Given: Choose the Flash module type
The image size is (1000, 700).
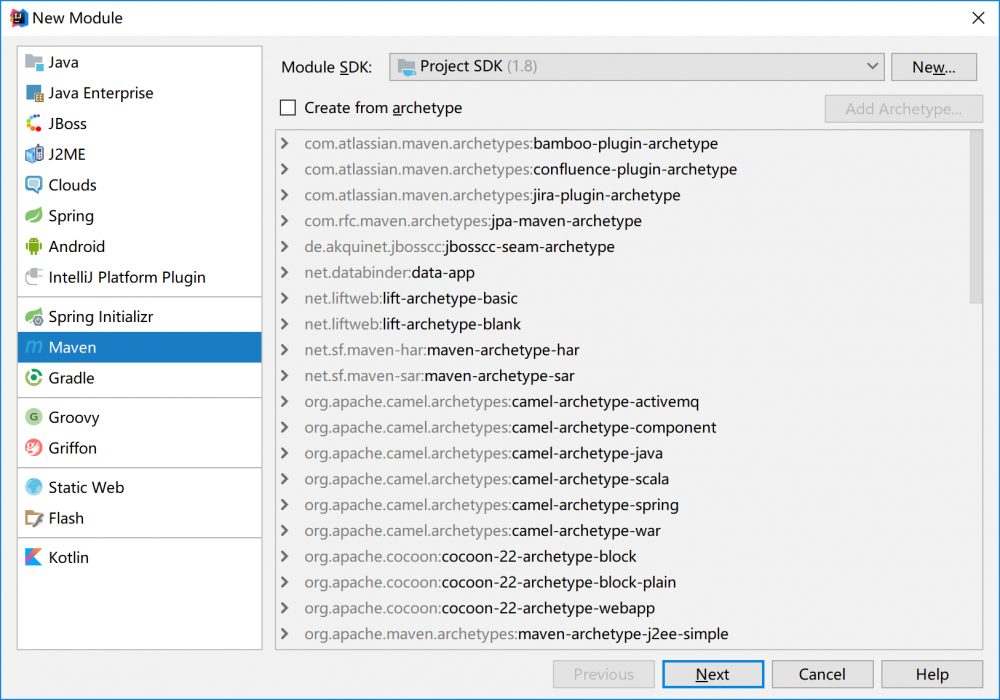Looking at the screenshot, I should click(x=66, y=518).
